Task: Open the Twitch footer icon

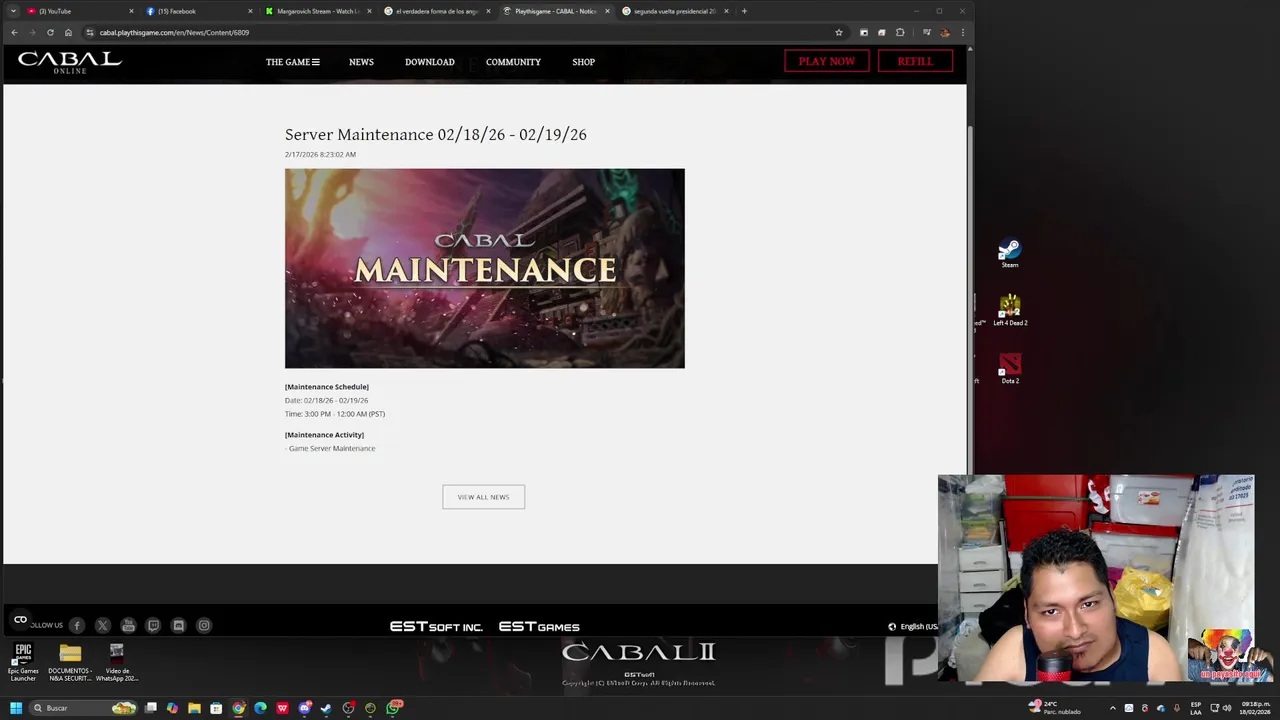Action: click(153, 625)
